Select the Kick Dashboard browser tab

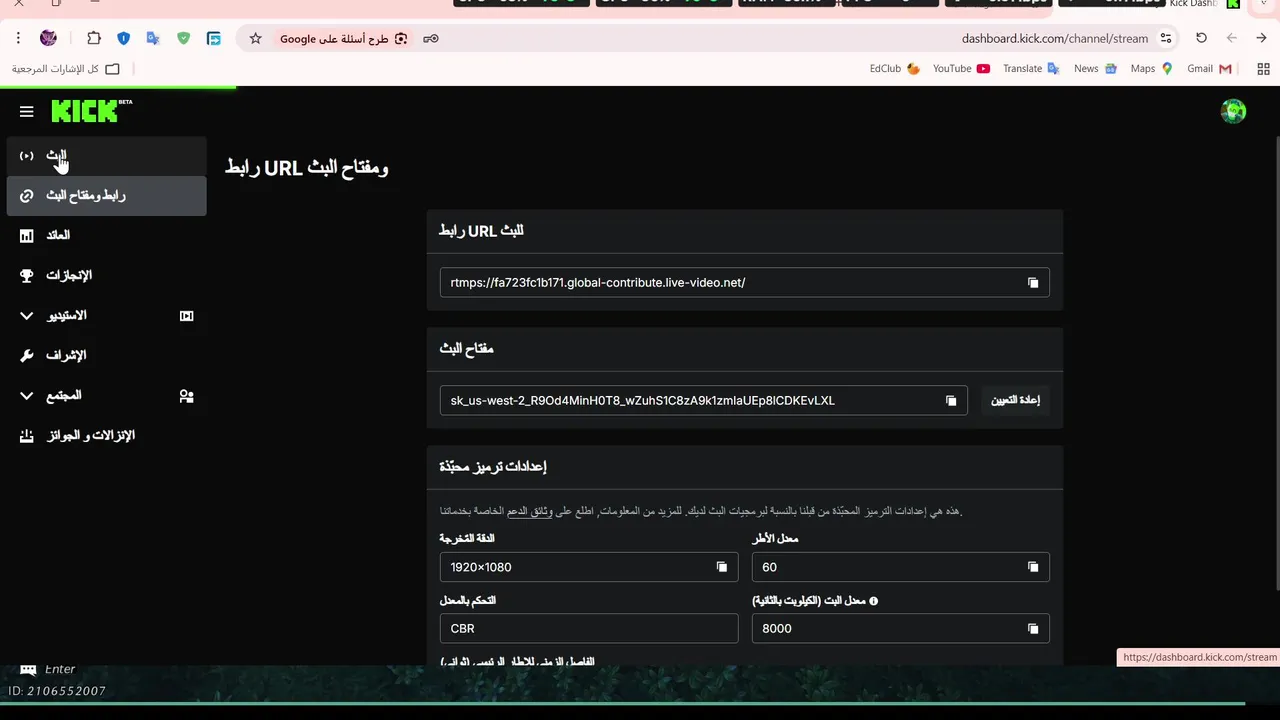tap(1204, 4)
